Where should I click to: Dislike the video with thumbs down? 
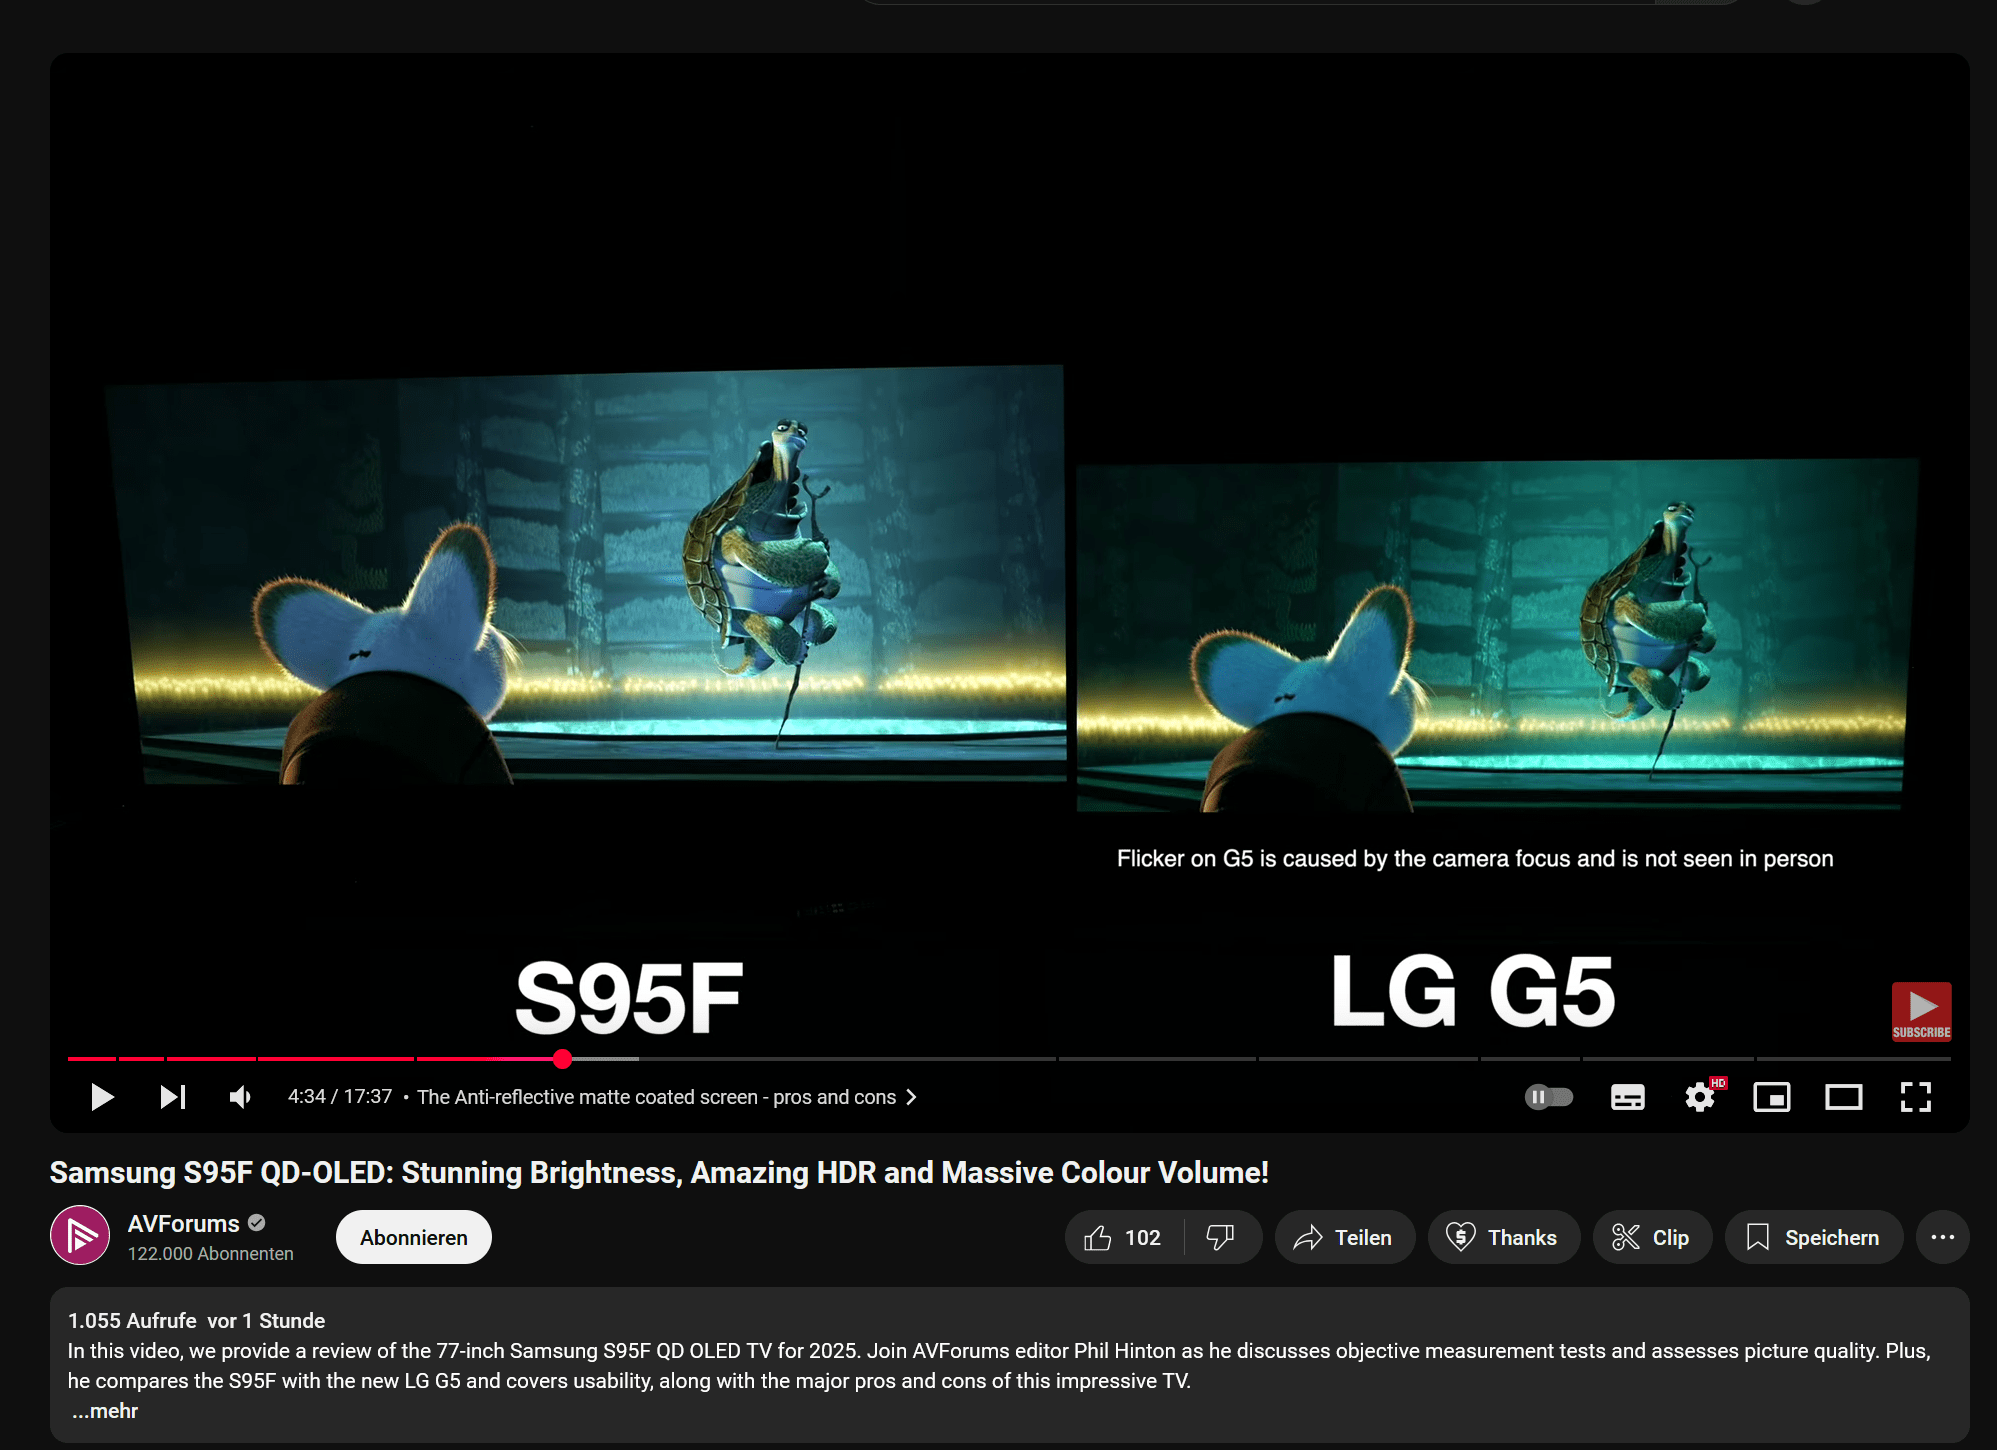(1221, 1238)
